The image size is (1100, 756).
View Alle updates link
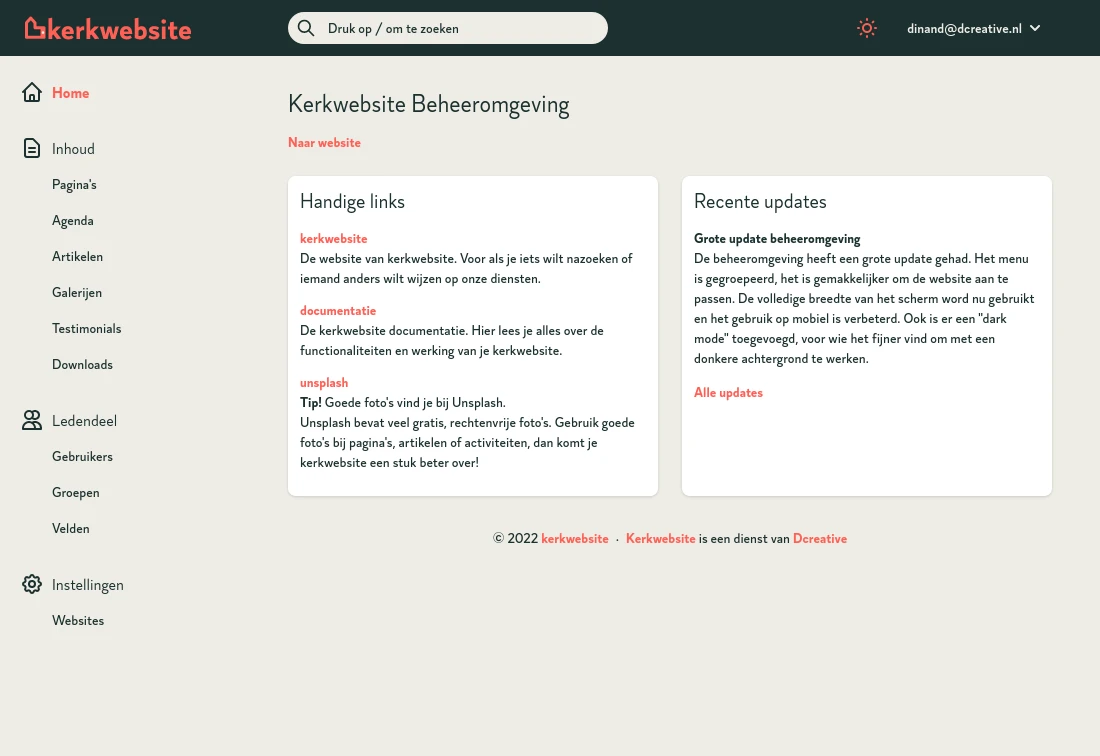pyautogui.click(x=728, y=393)
